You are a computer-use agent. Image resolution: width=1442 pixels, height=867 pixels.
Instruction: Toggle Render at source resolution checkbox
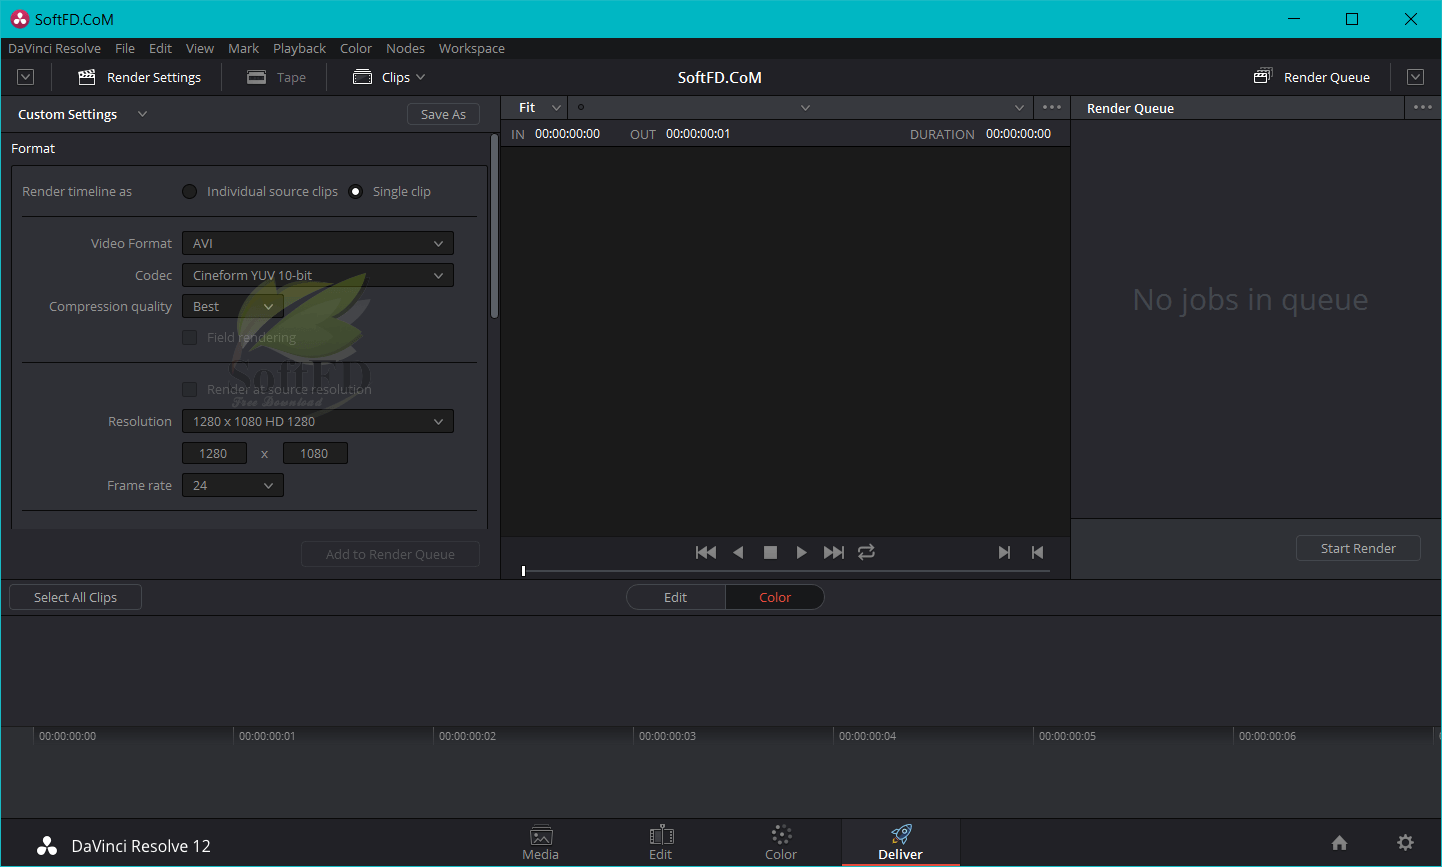point(189,389)
